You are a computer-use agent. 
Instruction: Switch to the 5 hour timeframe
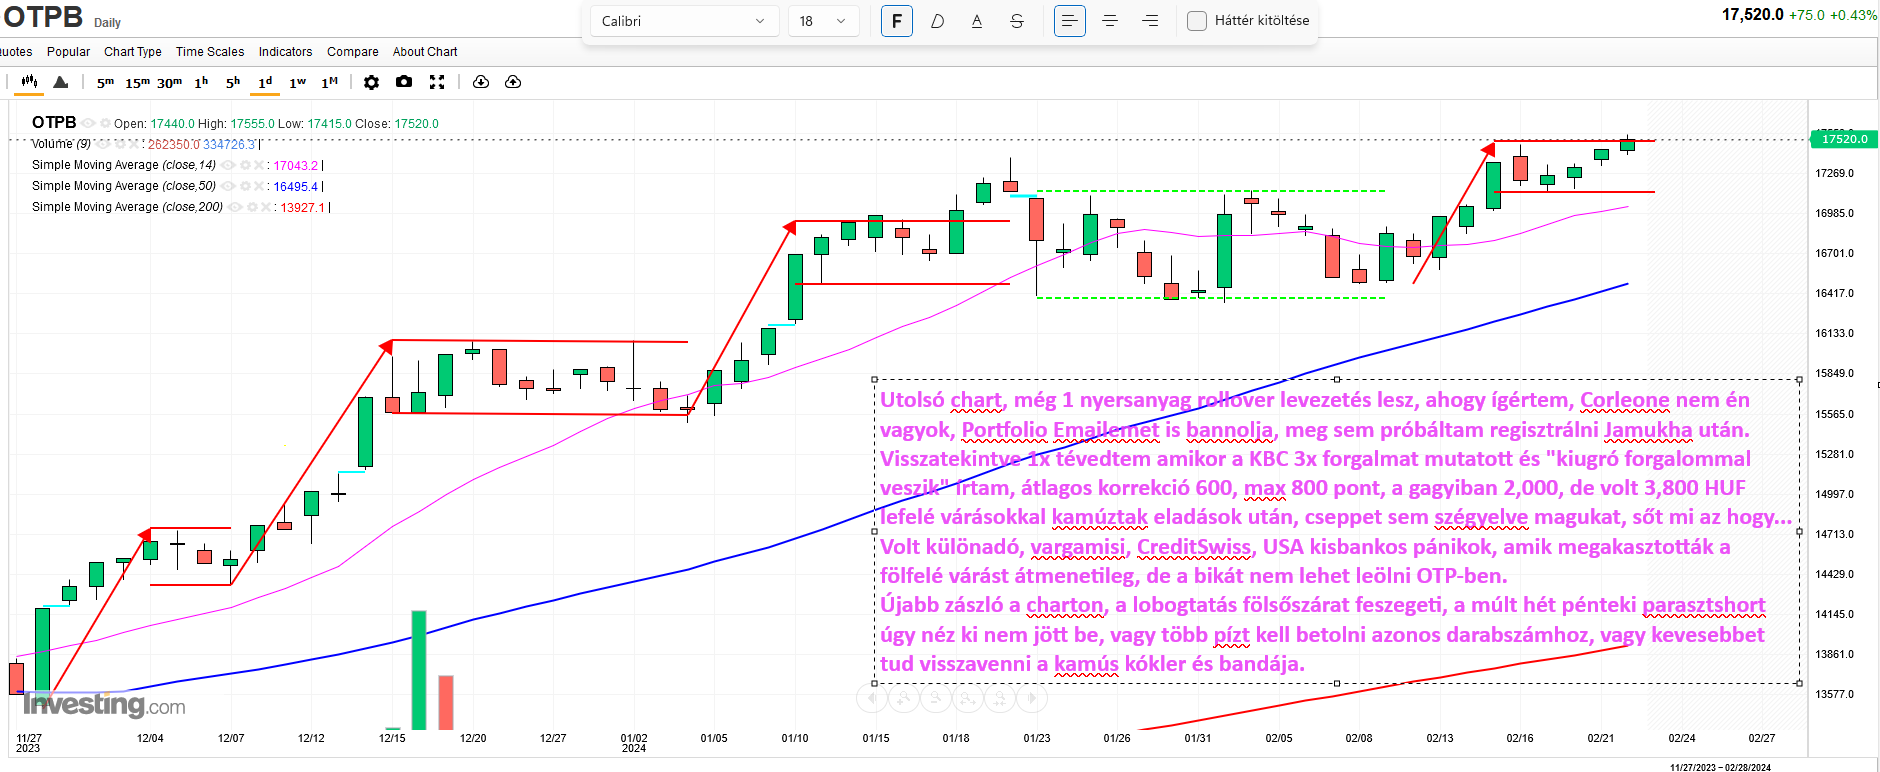pos(233,82)
